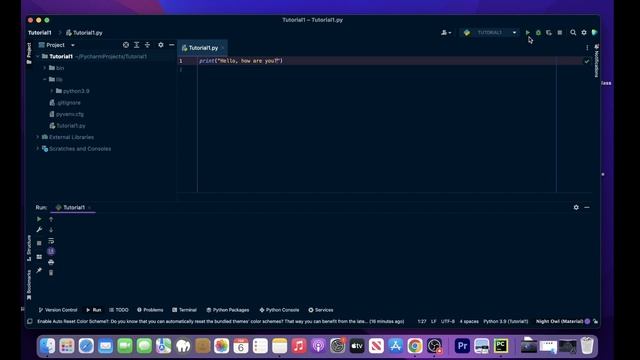The height and width of the screenshot is (360, 640).
Task: Open the TODO tool window
Action: click(x=119, y=310)
